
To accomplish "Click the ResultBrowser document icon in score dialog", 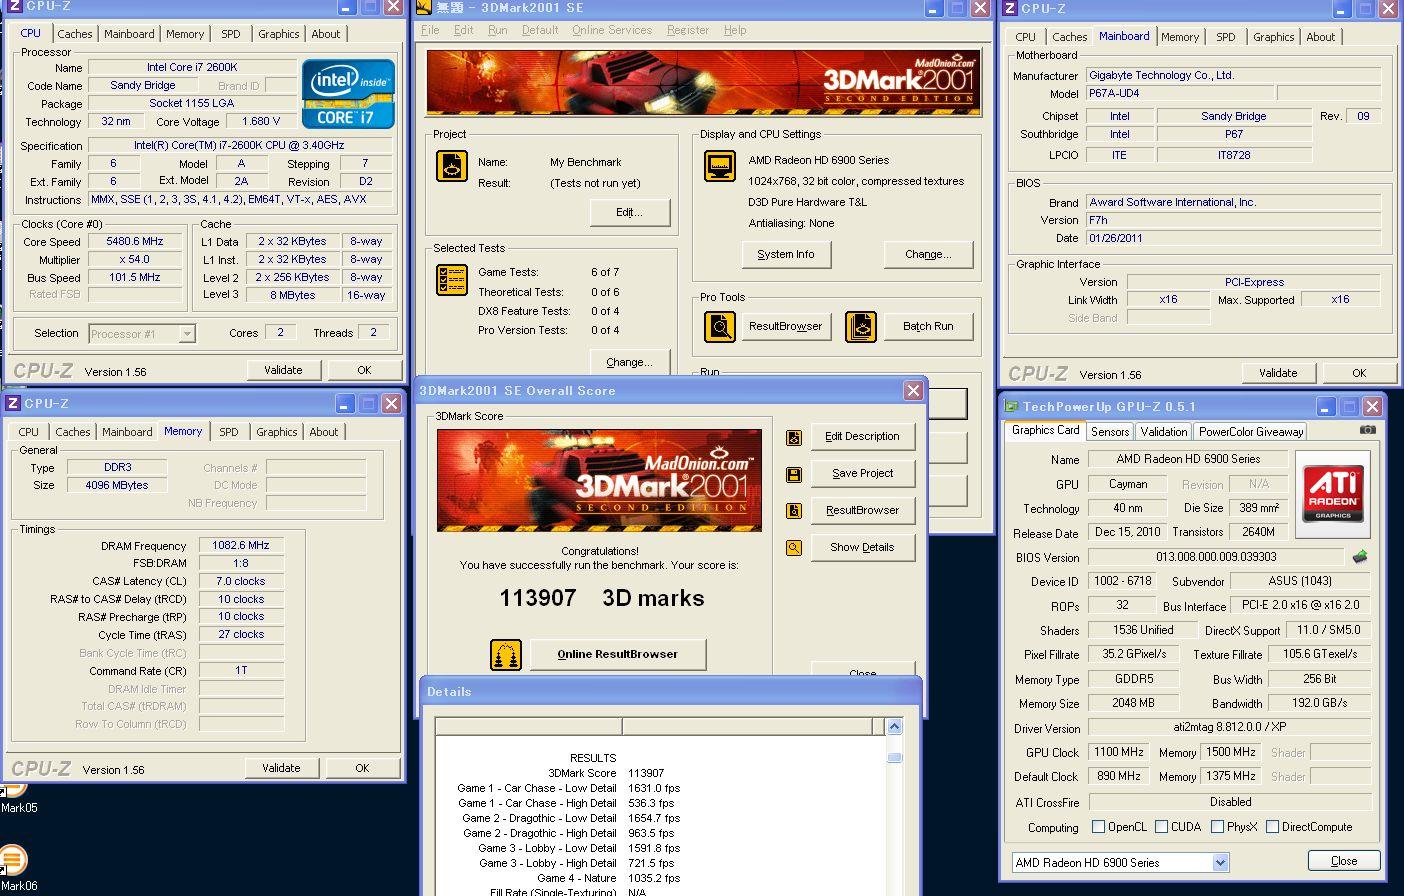I will click(x=794, y=511).
